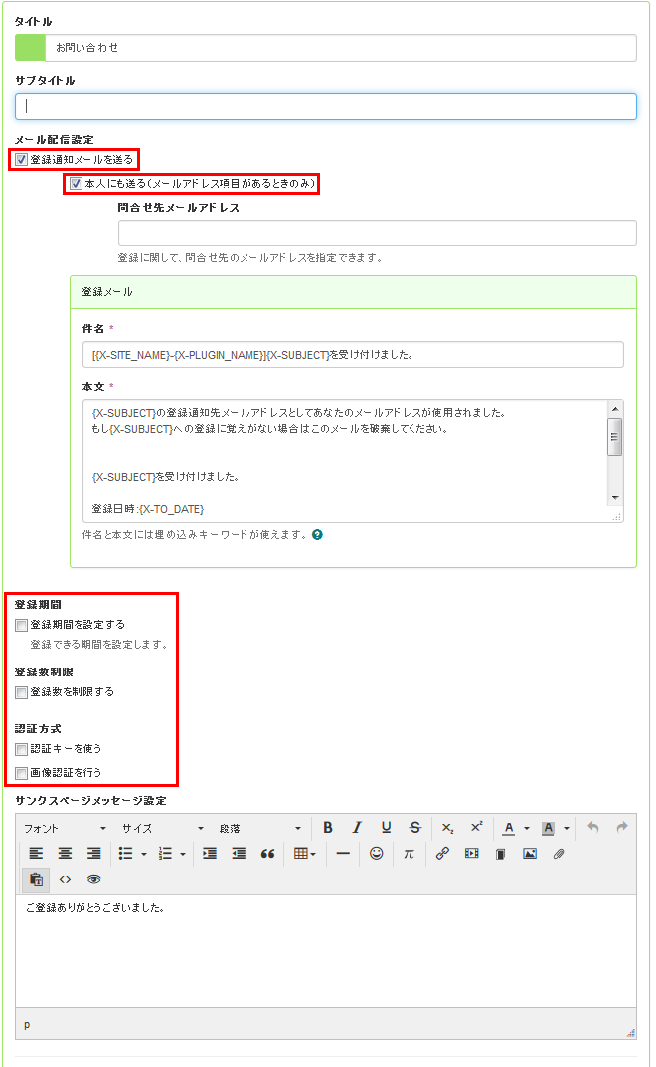Screen dimensions: 656x1067
Task: Insert a hyperlink
Action: pos(442,853)
